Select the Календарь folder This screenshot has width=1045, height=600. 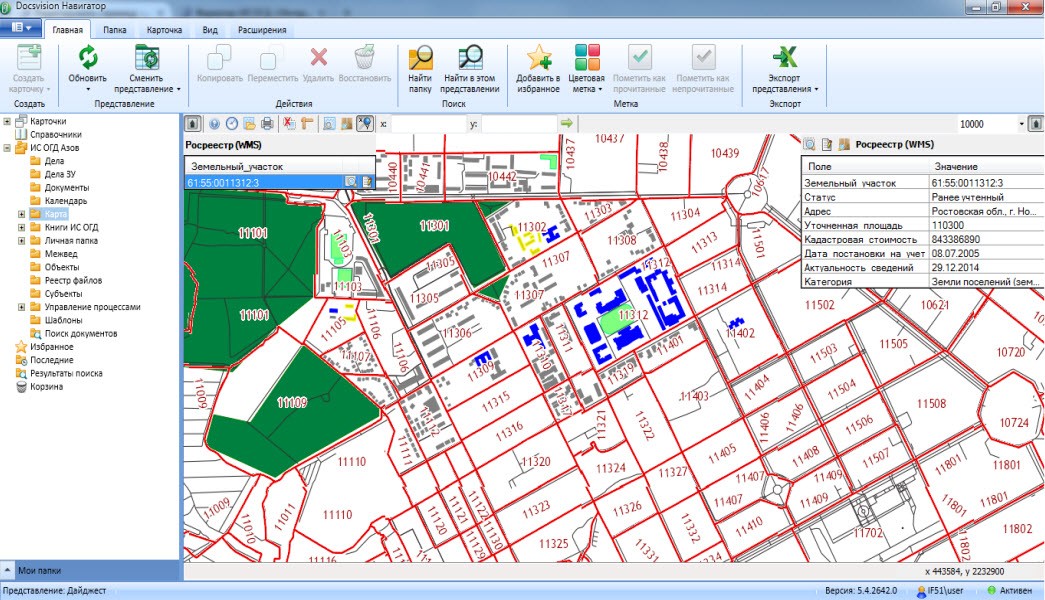click(x=66, y=201)
